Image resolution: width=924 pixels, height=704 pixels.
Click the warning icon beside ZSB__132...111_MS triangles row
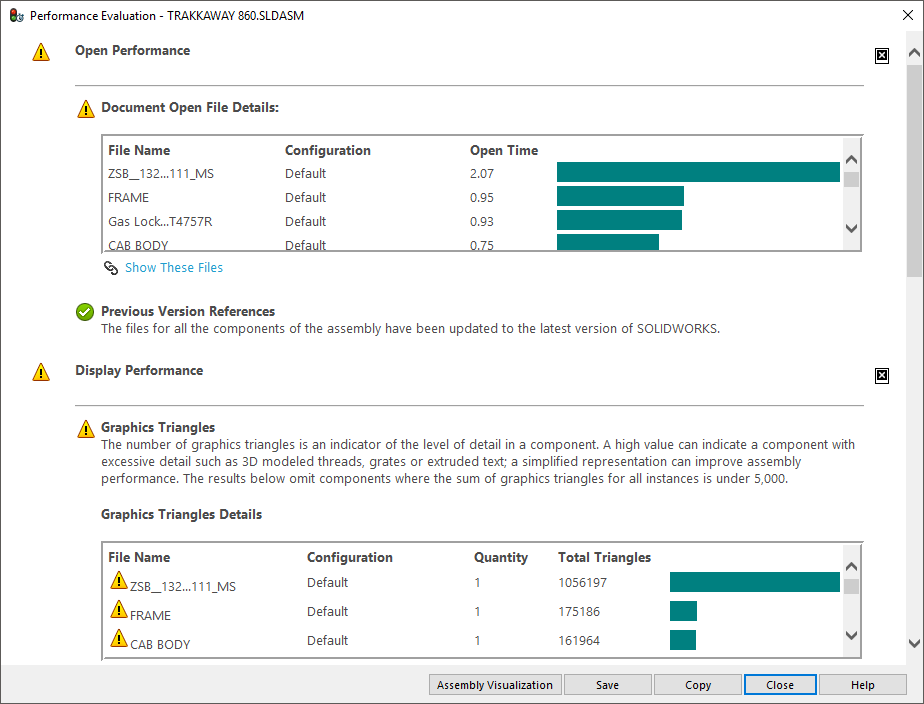point(119,580)
